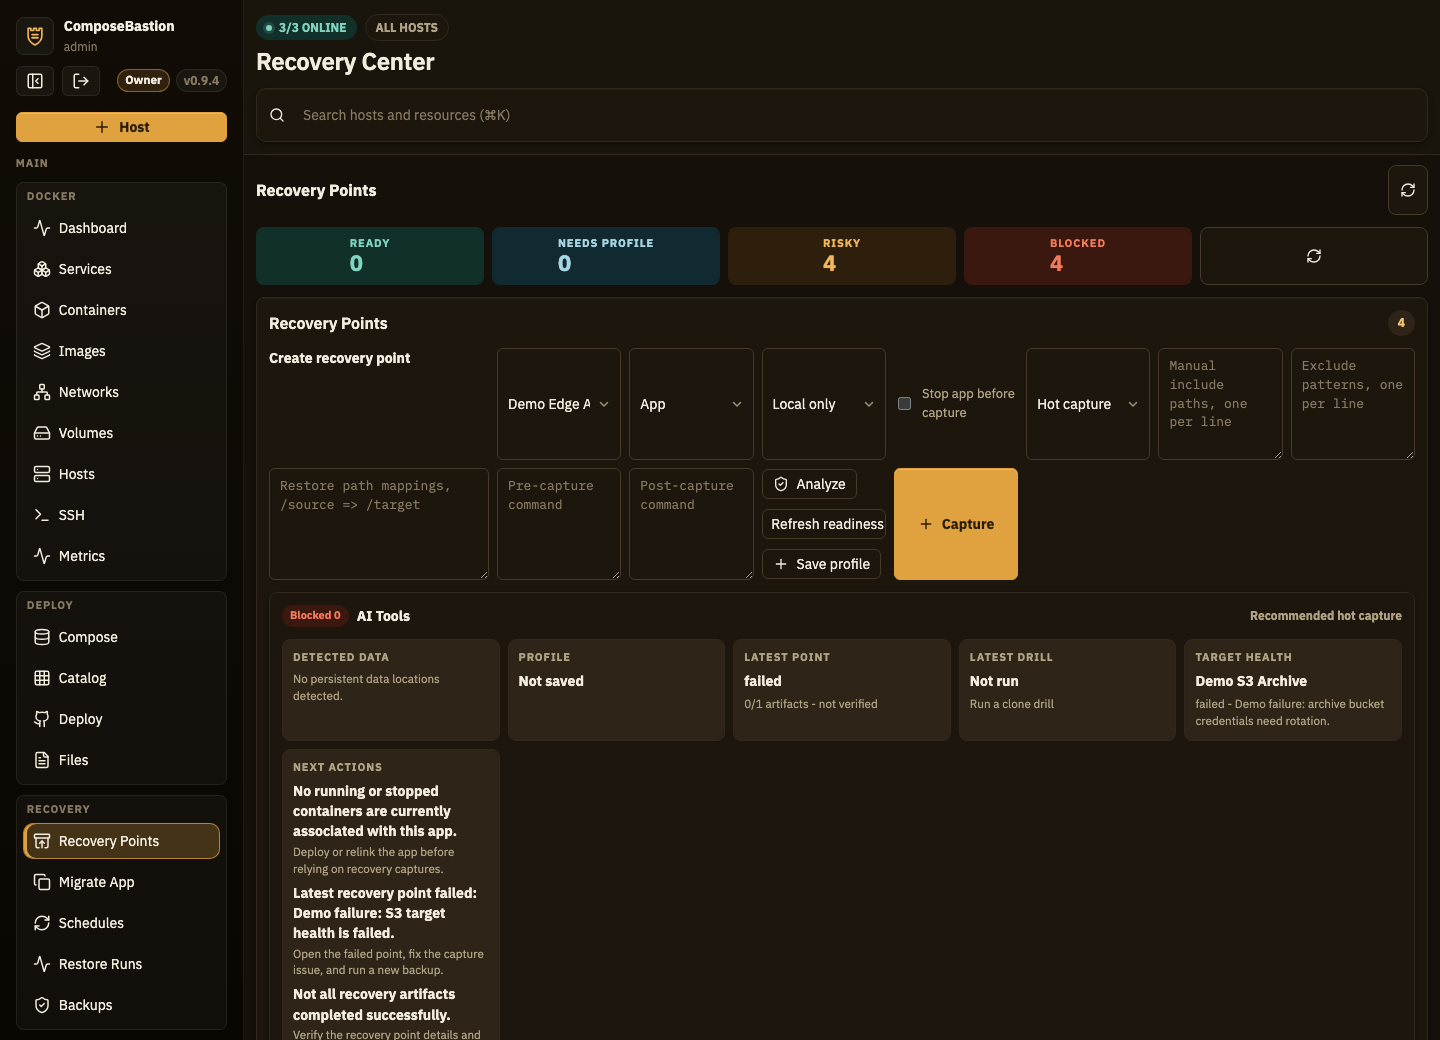Screen dimensions: 1440x1040
Task: Click the Exclude patterns textarea
Action: click(x=1353, y=404)
